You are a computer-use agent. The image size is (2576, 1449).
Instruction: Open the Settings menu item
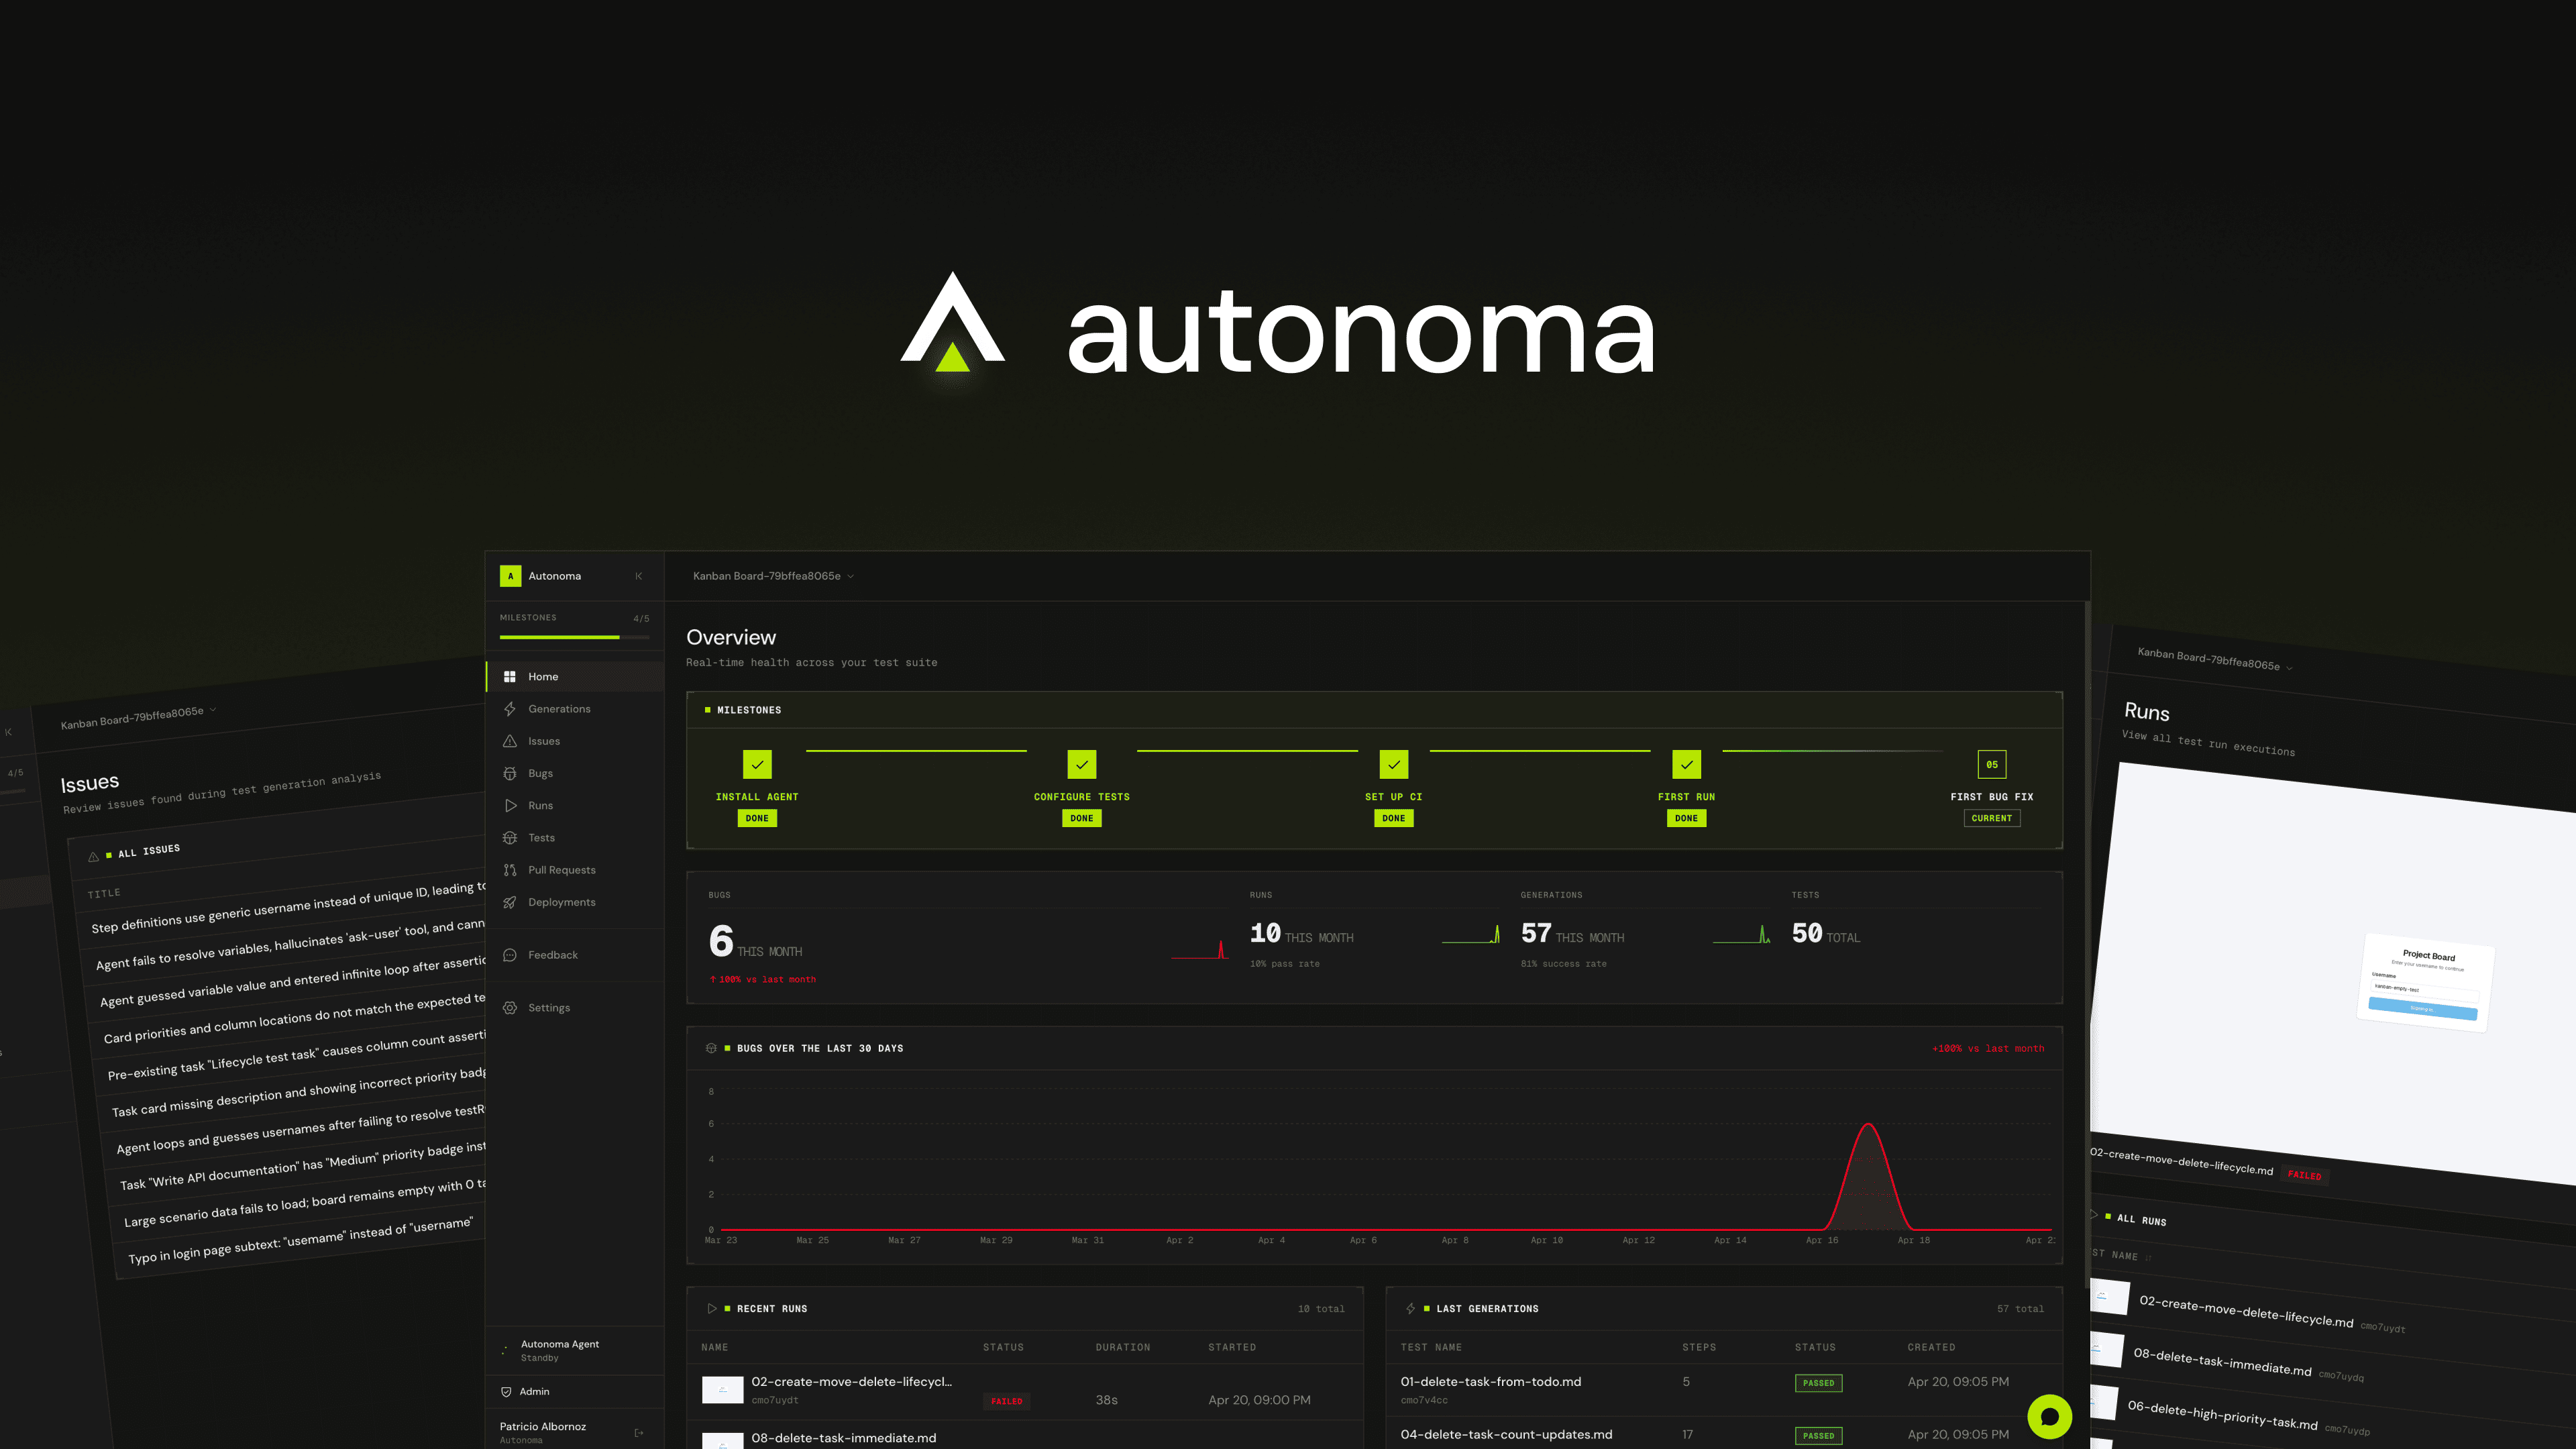pyautogui.click(x=549, y=1008)
